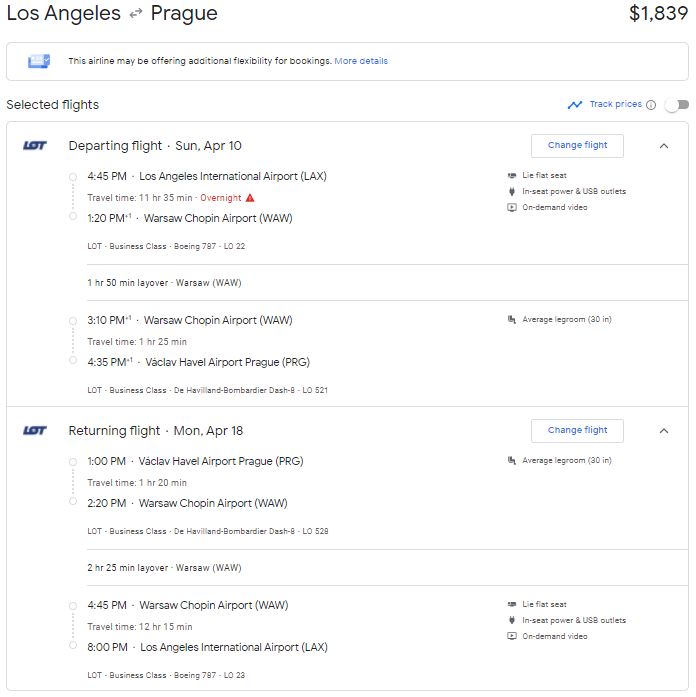Click the round-trip arrows between city names
The image size is (696, 697).
136,14
